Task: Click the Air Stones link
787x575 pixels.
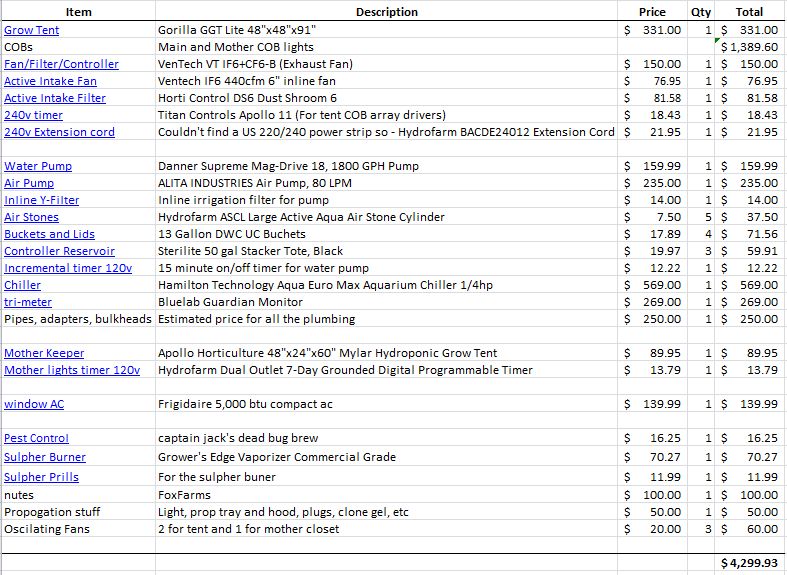Action: coord(31,217)
